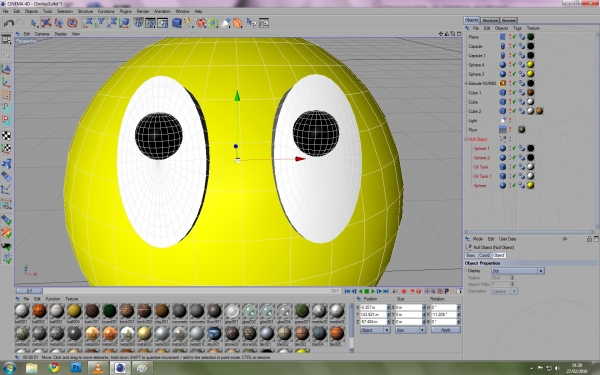Click the green Stop playback button
This screenshot has height=375, width=600.
point(367,291)
